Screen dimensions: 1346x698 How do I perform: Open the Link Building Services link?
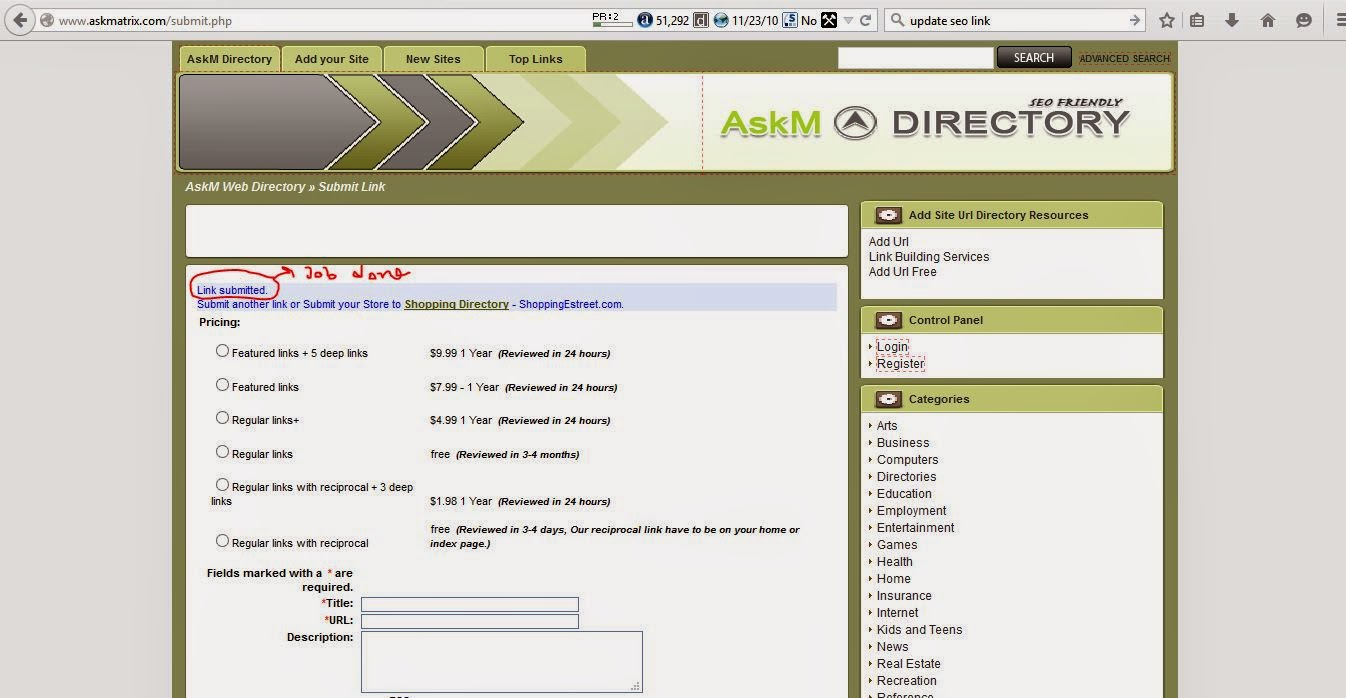pos(929,257)
